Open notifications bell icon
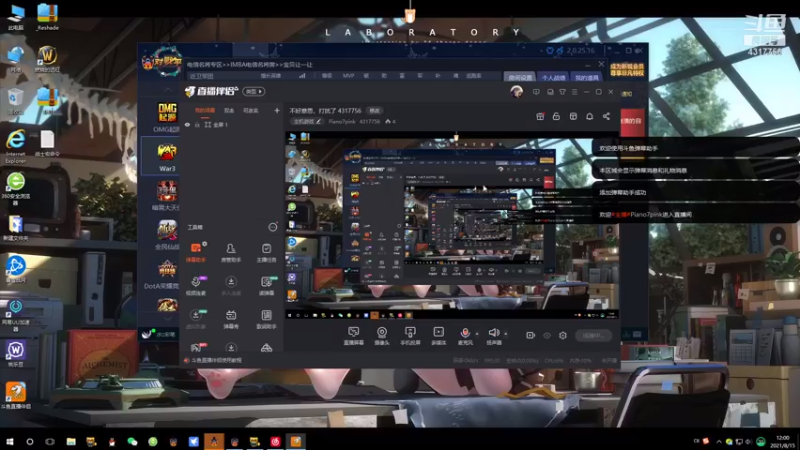 click(589, 116)
